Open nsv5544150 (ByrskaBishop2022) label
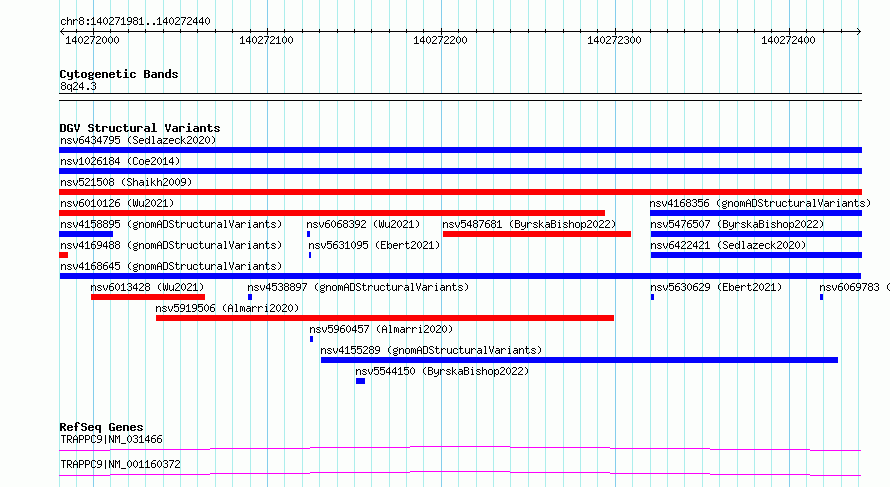Viewport: 890px width, 487px height. pyautogui.click(x=442, y=371)
